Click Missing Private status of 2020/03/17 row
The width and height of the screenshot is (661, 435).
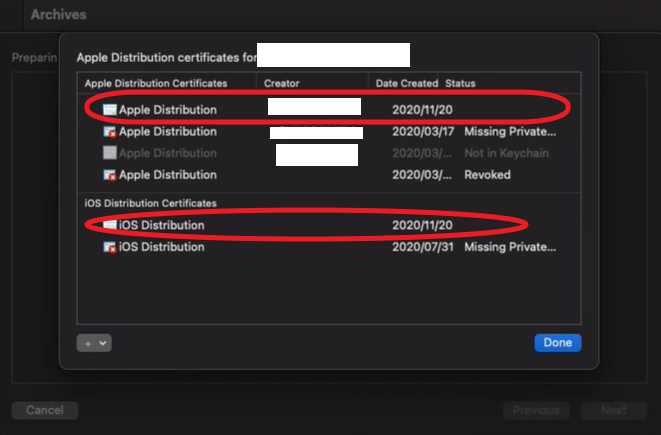point(510,132)
